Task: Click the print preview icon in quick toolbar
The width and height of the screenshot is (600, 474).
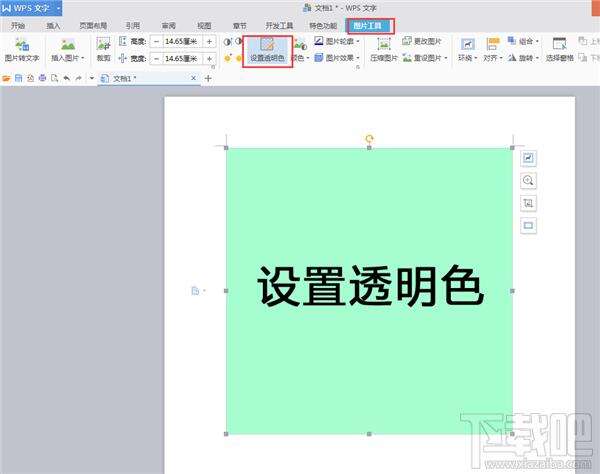Action: 54,78
